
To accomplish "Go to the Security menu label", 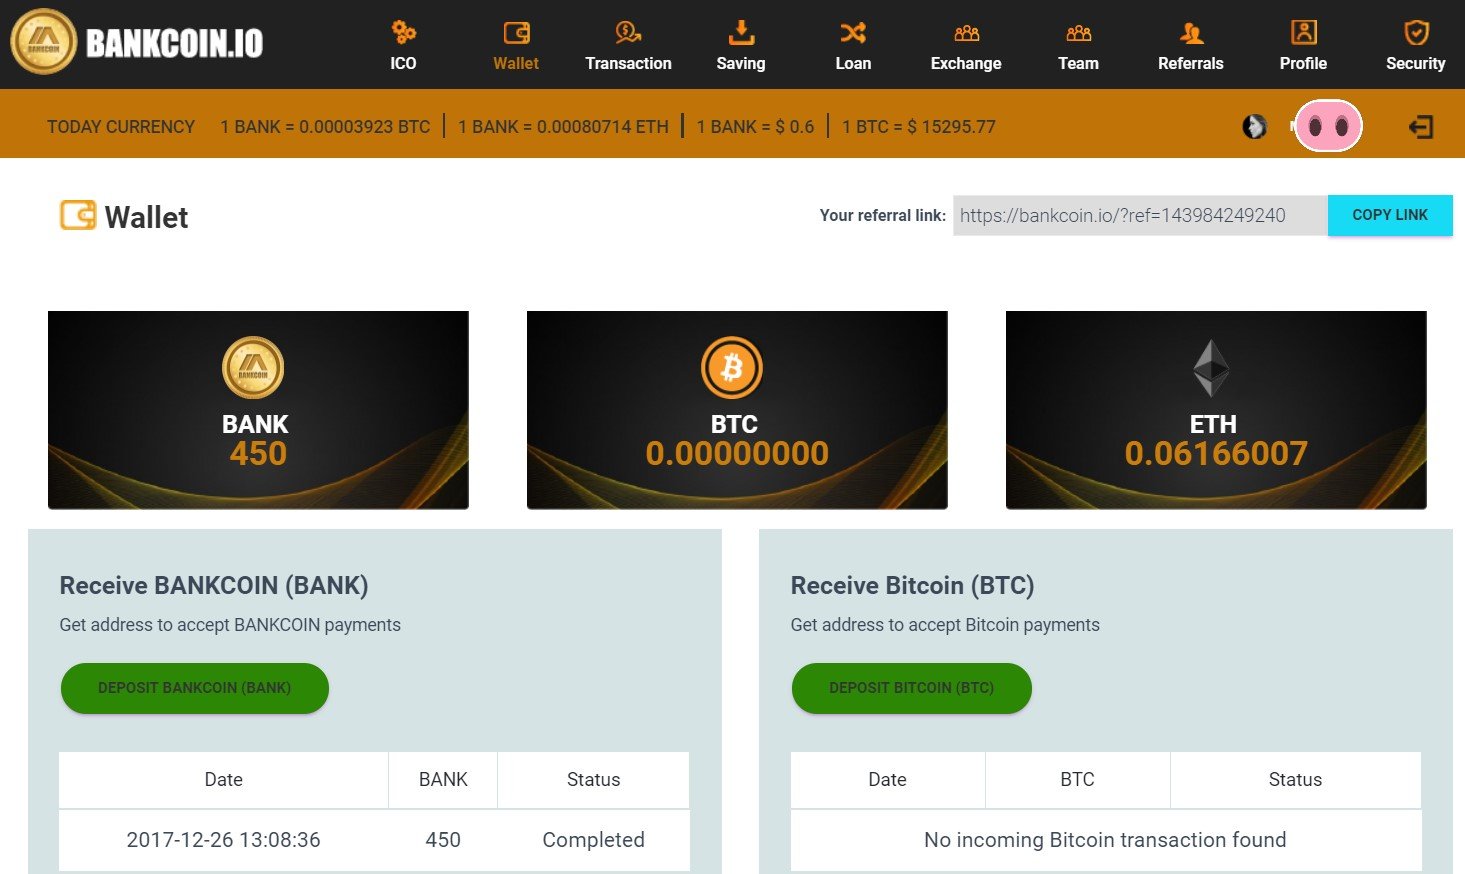I will click(x=1416, y=63).
